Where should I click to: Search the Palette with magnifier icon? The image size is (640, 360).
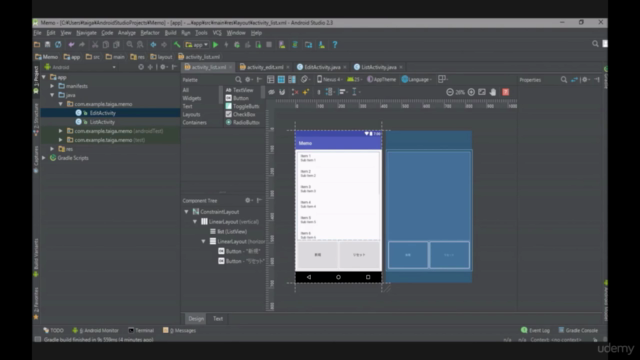pos(238,80)
